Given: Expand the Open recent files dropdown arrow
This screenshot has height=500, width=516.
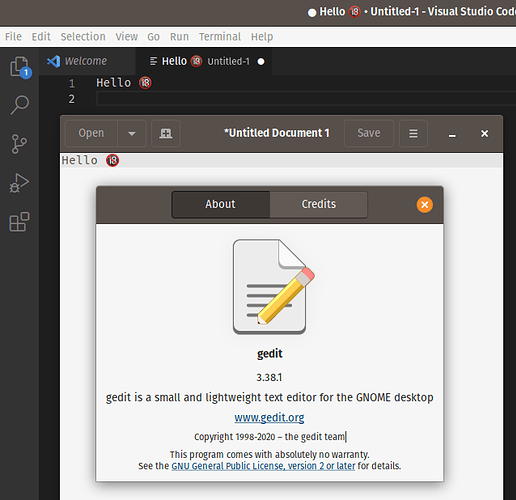Looking at the screenshot, I should [132, 133].
